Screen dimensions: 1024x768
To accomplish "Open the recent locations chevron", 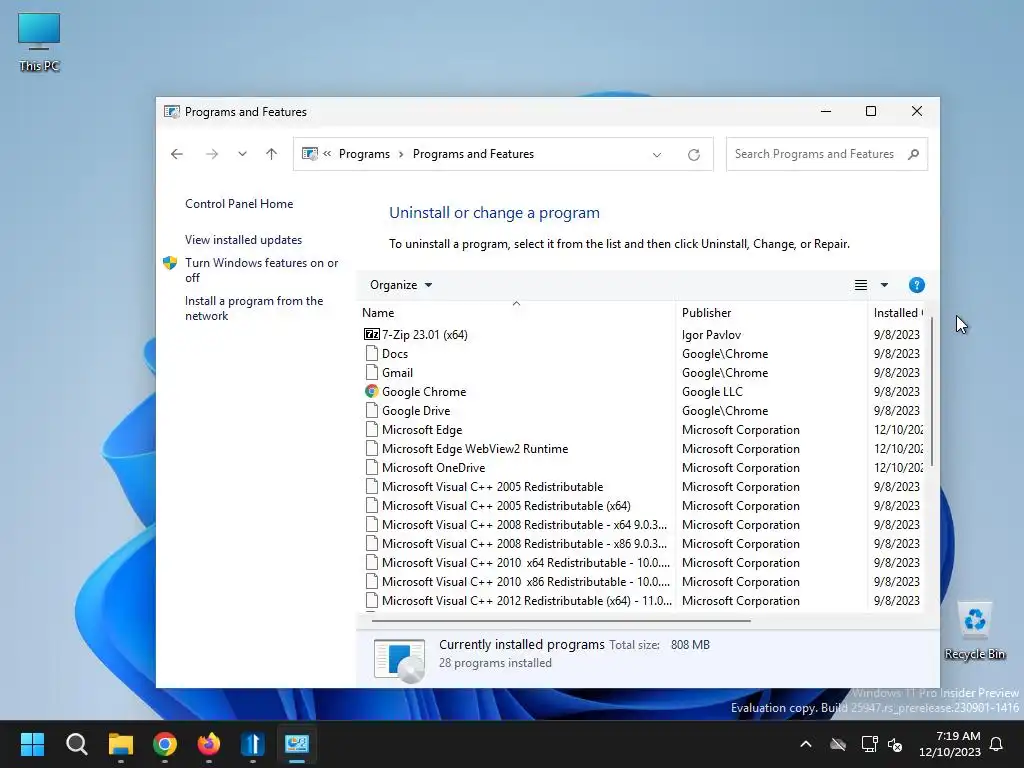I will (242, 154).
